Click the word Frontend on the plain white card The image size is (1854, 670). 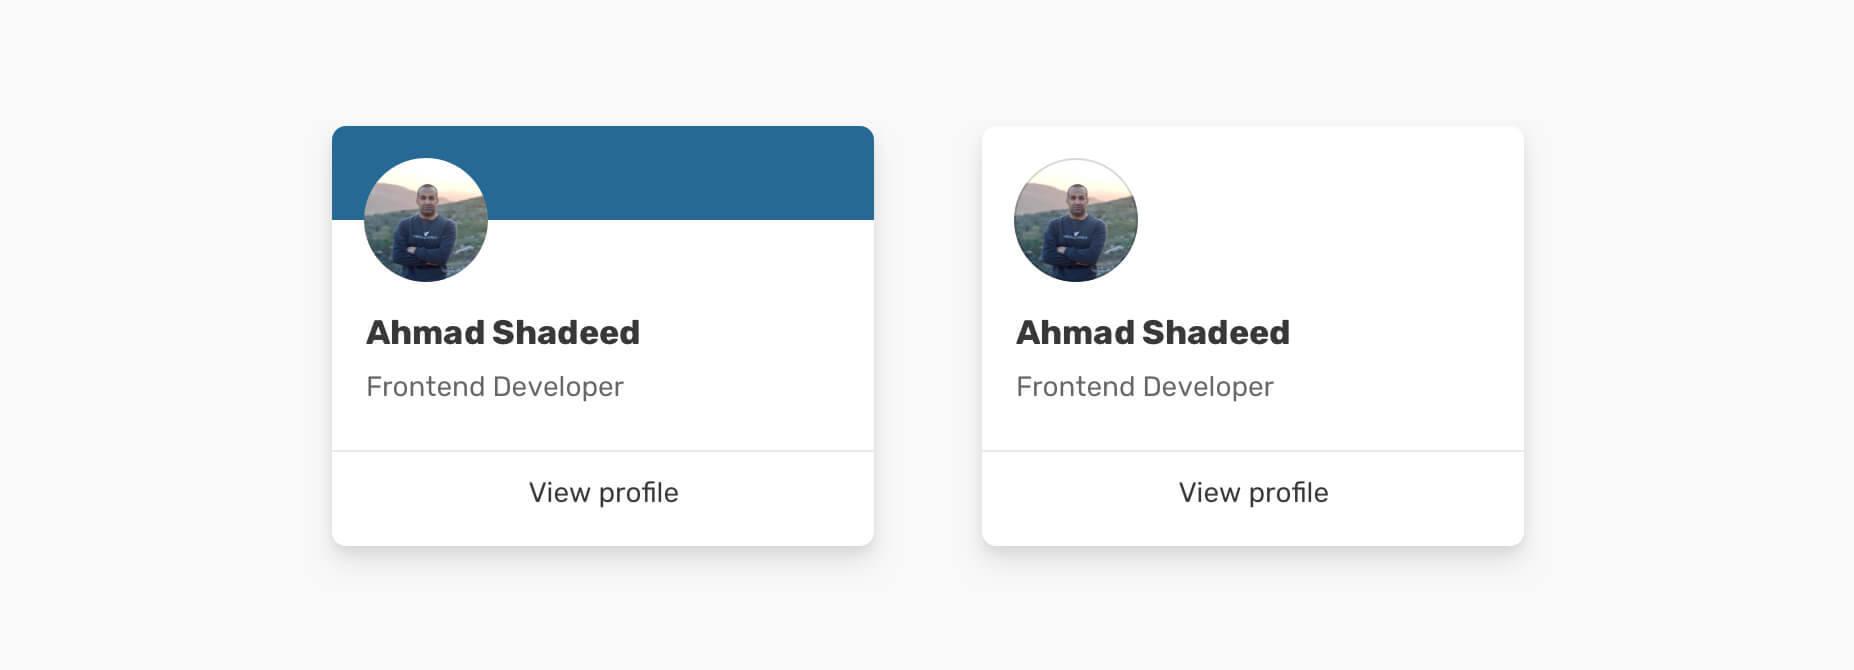pos(1075,387)
